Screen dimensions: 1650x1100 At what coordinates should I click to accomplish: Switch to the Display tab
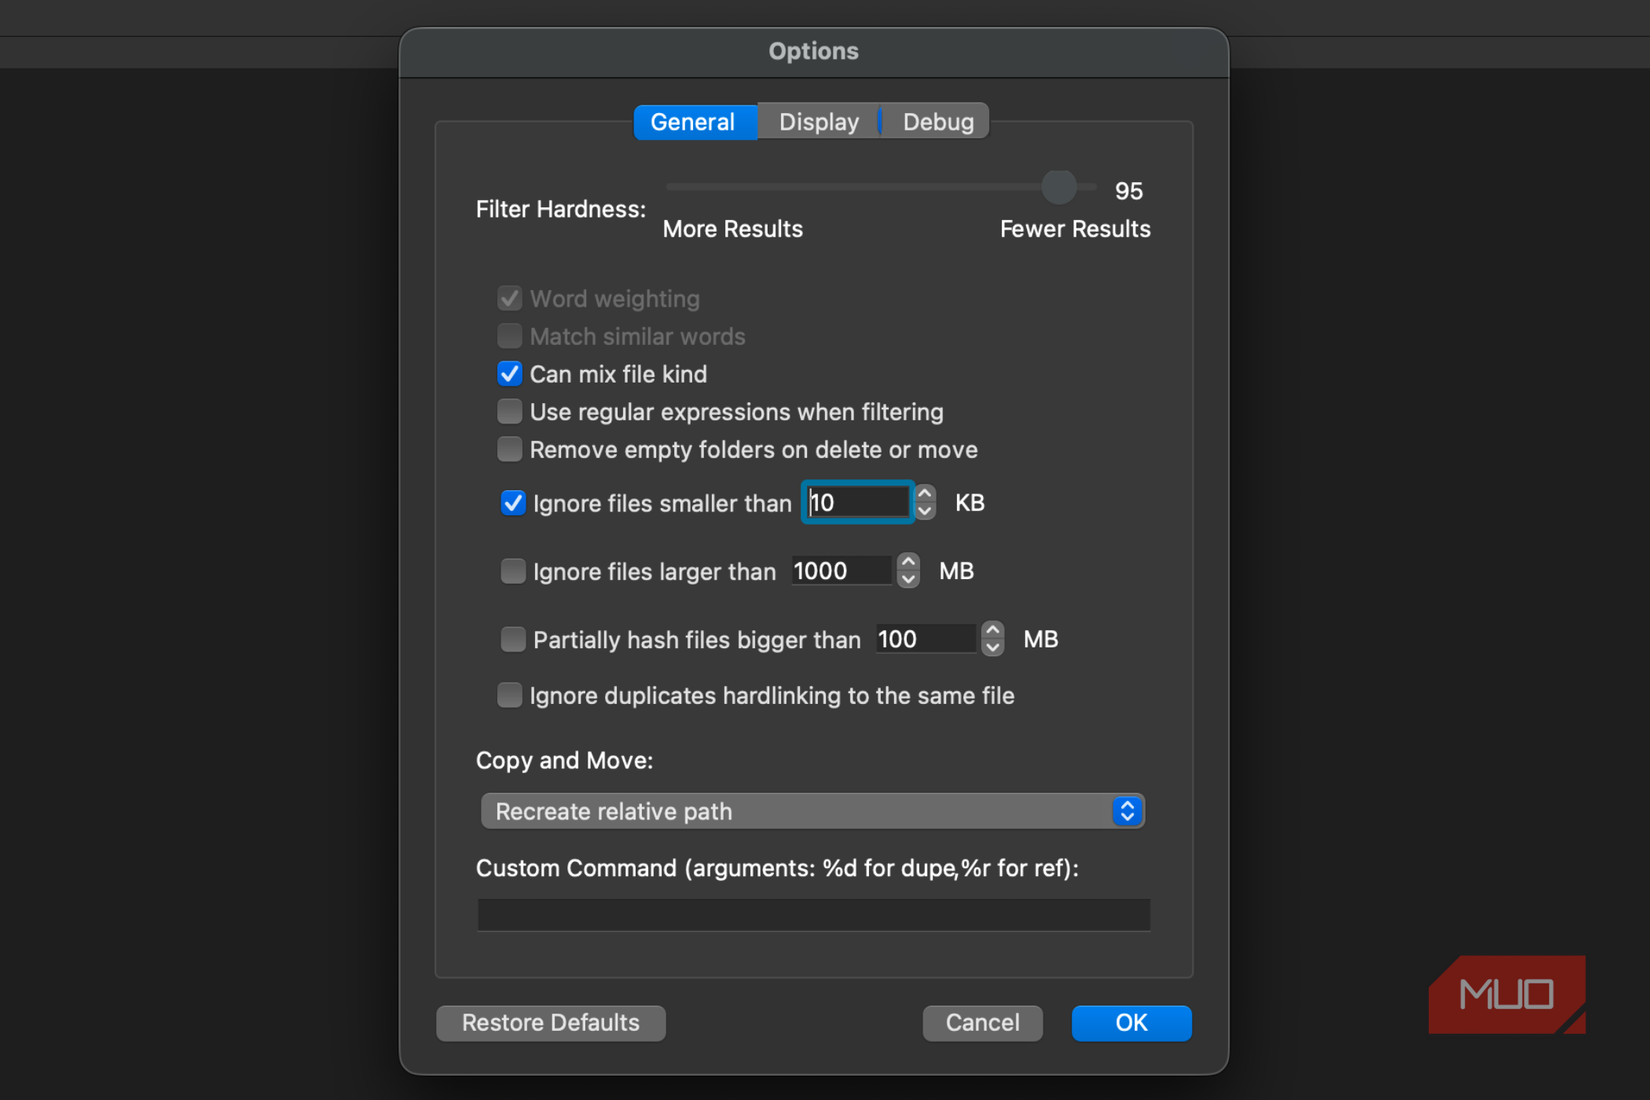click(x=818, y=121)
